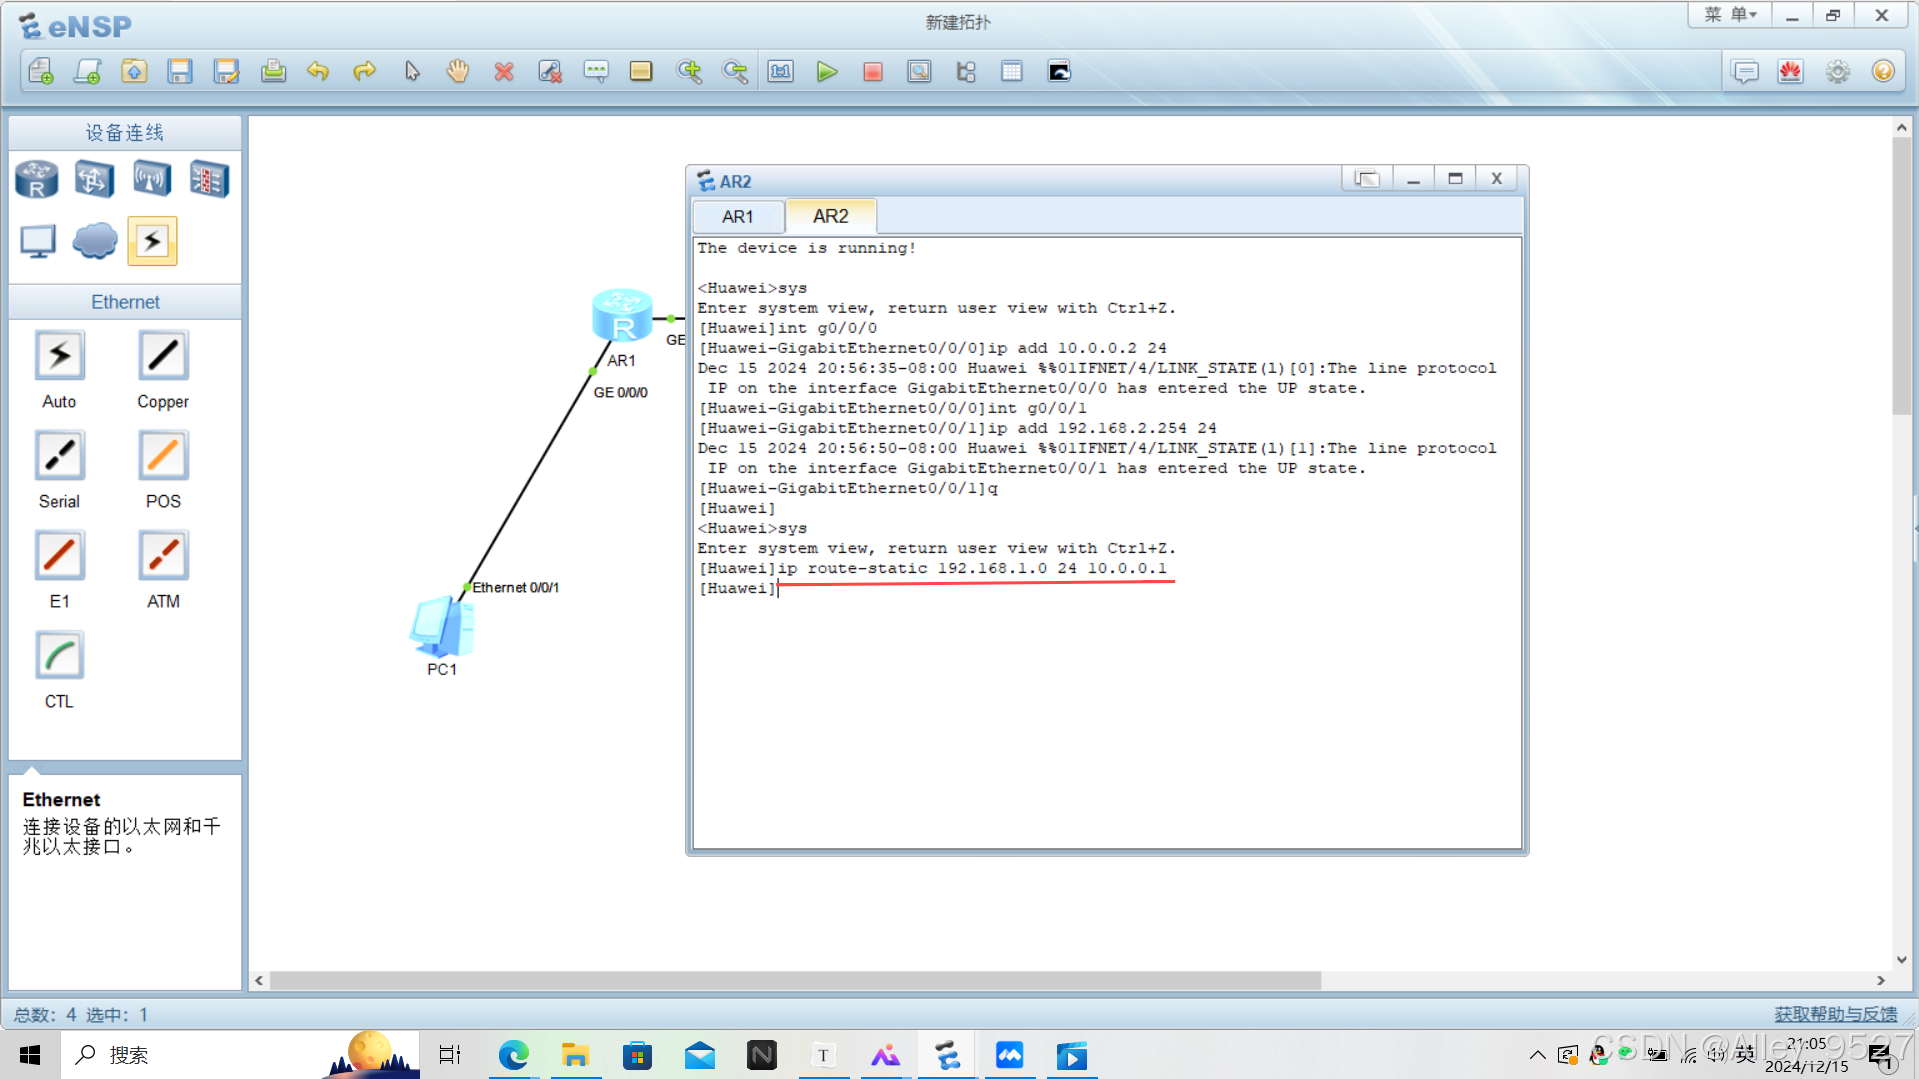Open the 菜单 dropdown menu

(1730, 15)
